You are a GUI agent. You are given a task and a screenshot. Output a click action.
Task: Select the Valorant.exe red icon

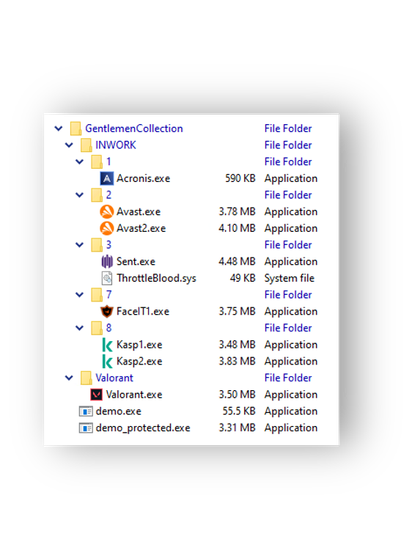(96, 395)
